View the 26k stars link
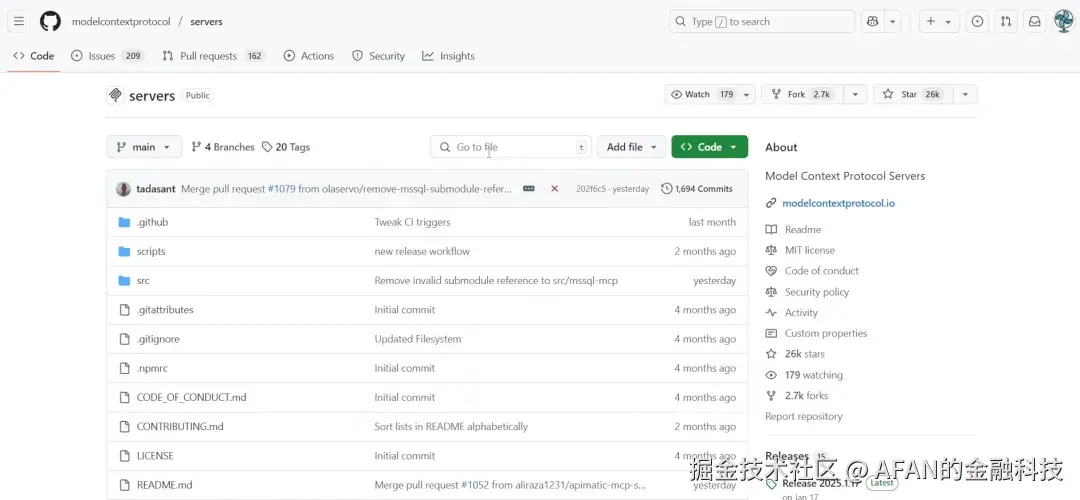This screenshot has width=1080, height=500. [x=804, y=354]
